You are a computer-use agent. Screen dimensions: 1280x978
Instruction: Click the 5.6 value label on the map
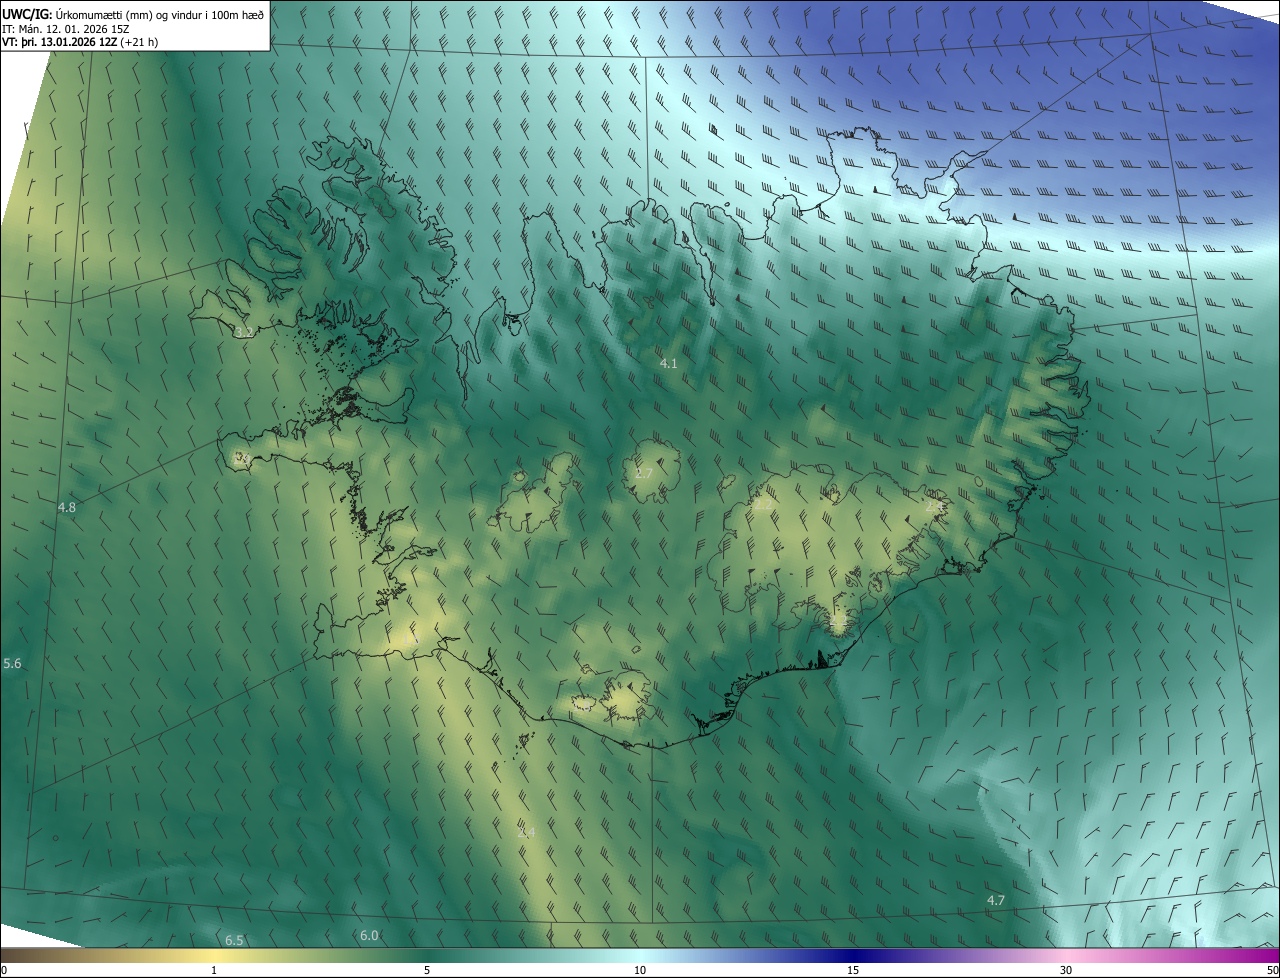click(x=12, y=664)
